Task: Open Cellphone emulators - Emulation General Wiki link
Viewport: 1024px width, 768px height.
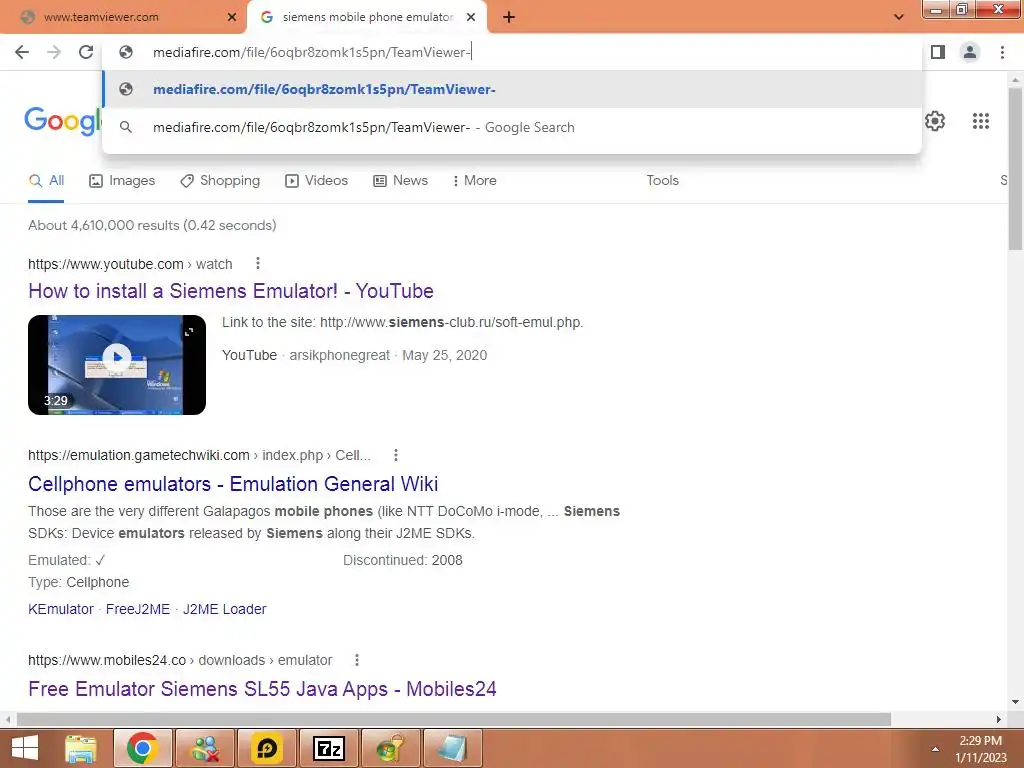Action: 232,484
